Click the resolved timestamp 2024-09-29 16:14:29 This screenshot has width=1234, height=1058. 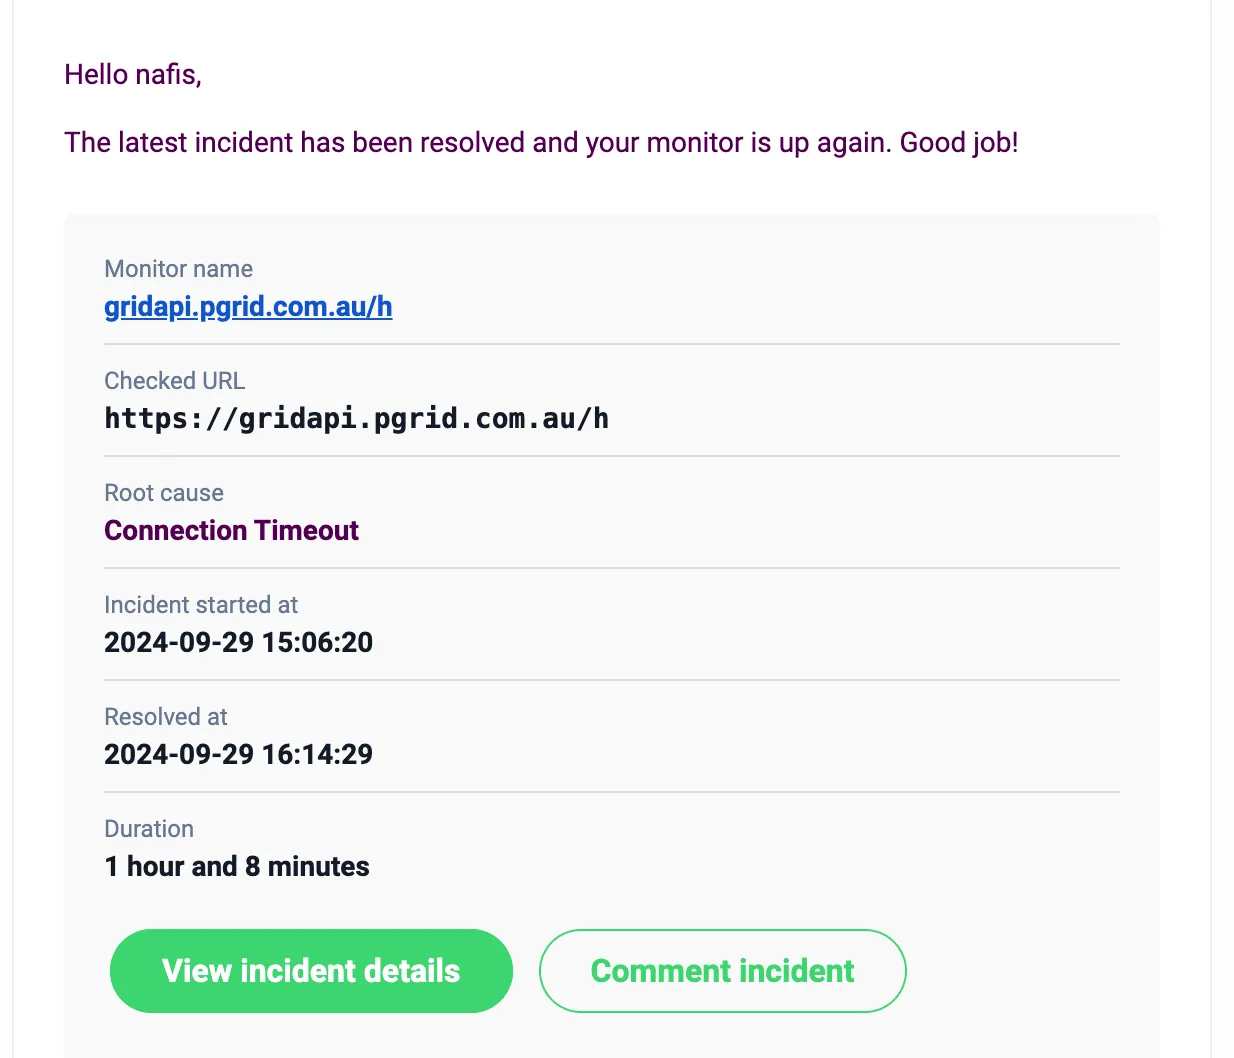coord(238,755)
